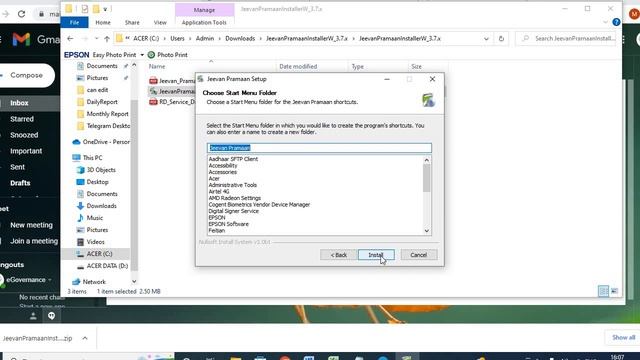The width and height of the screenshot is (640, 360).
Task: Select the Jeevan_Pramaan PDF file
Action: click(172, 81)
